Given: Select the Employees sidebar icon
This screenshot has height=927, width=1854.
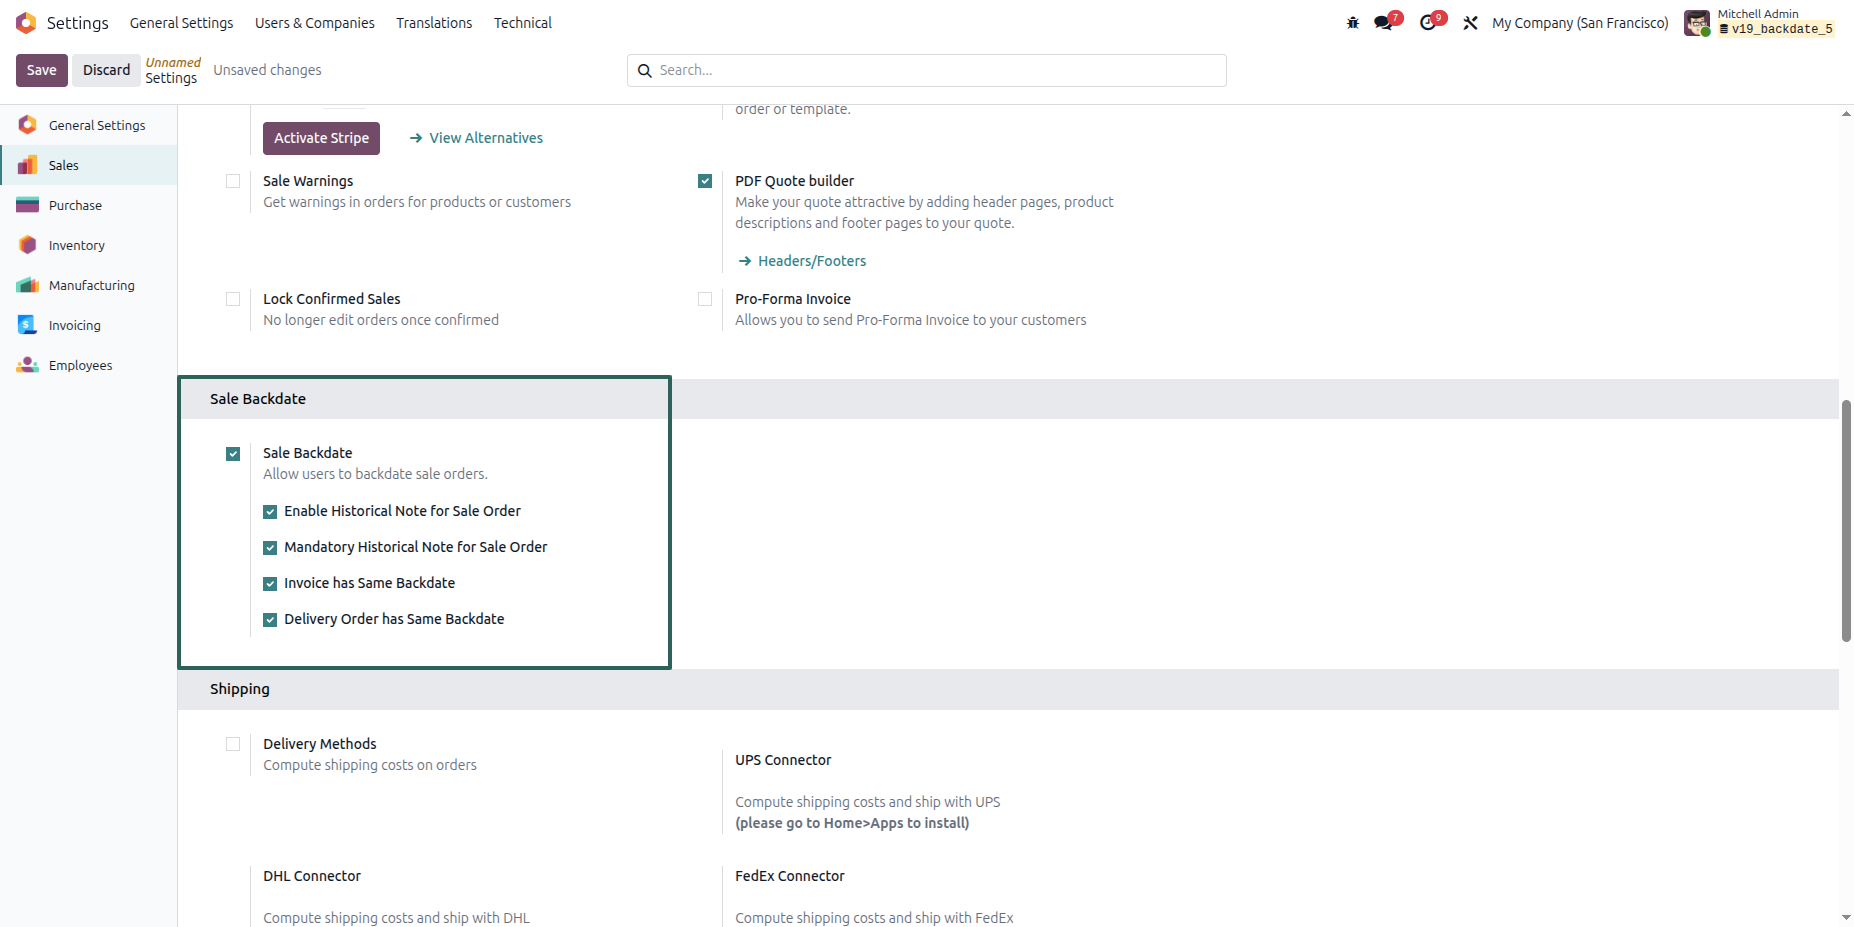Looking at the screenshot, I should pos(28,365).
